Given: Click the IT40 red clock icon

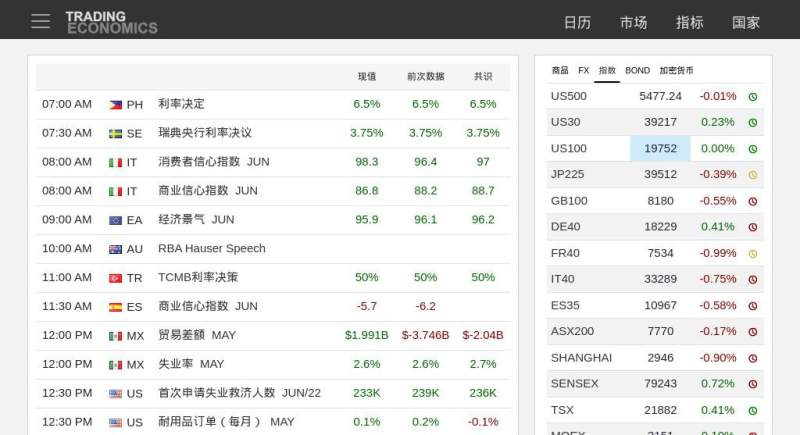Looking at the screenshot, I should 753,279.
